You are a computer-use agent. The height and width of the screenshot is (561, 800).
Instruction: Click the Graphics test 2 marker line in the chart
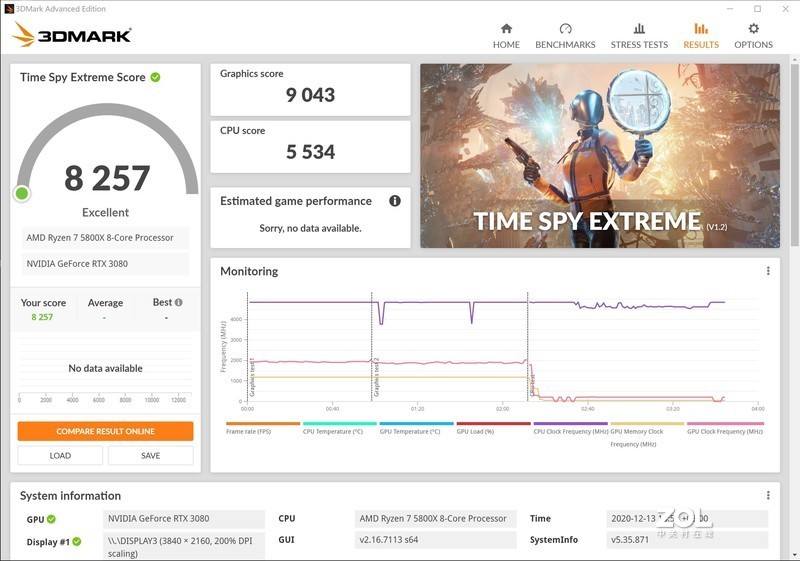pyautogui.click(x=371, y=347)
